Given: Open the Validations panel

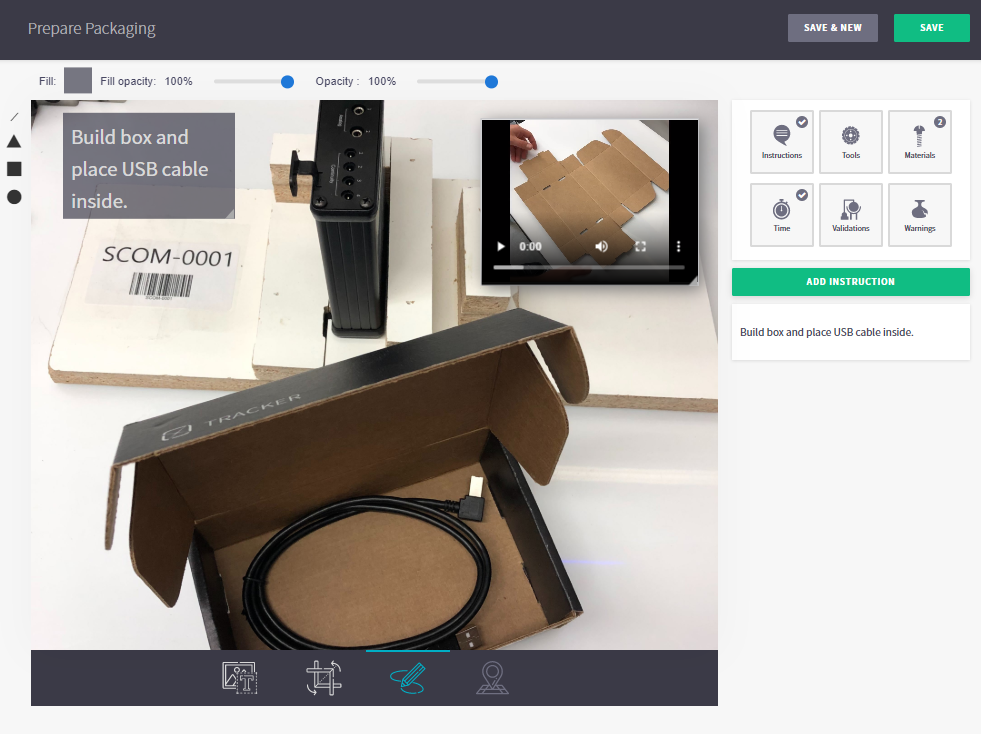Looking at the screenshot, I should (x=850, y=214).
